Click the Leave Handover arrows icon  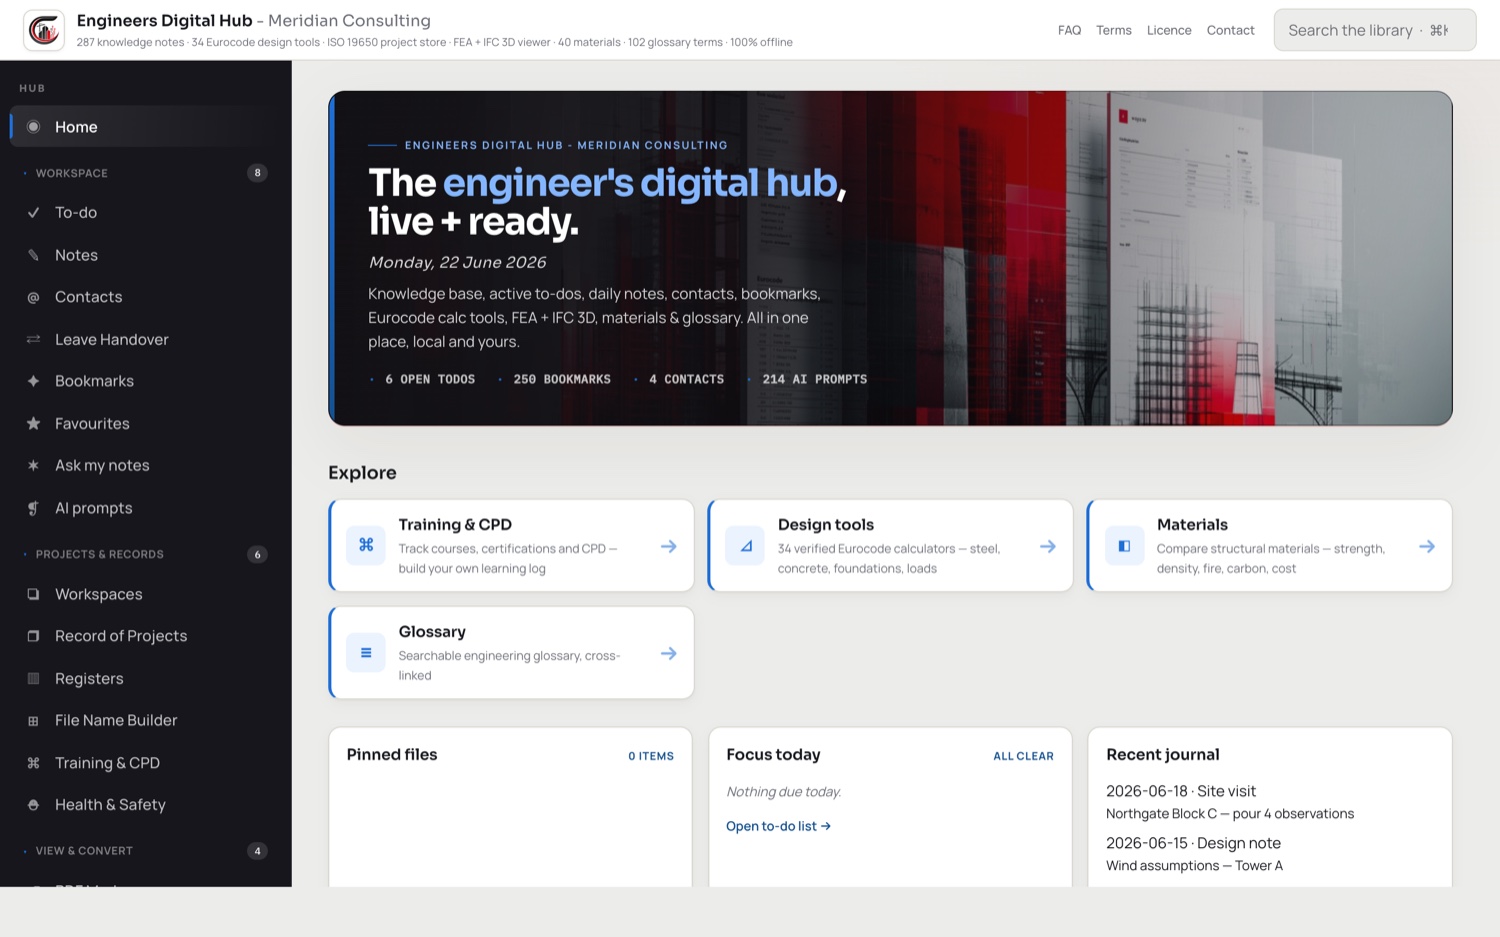[x=33, y=339]
